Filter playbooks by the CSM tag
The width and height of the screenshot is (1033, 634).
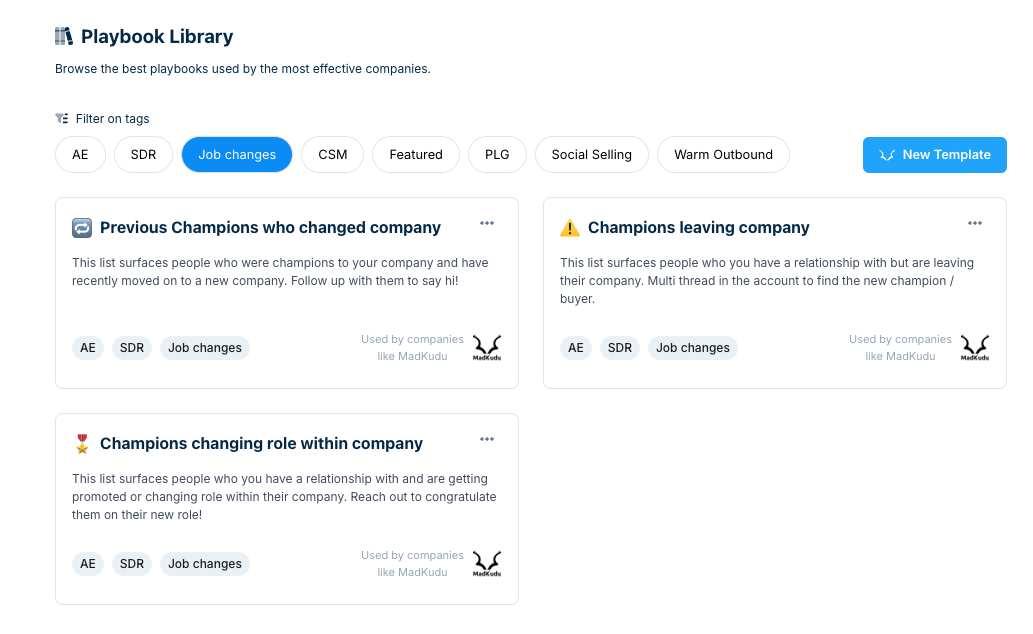[x=333, y=155]
